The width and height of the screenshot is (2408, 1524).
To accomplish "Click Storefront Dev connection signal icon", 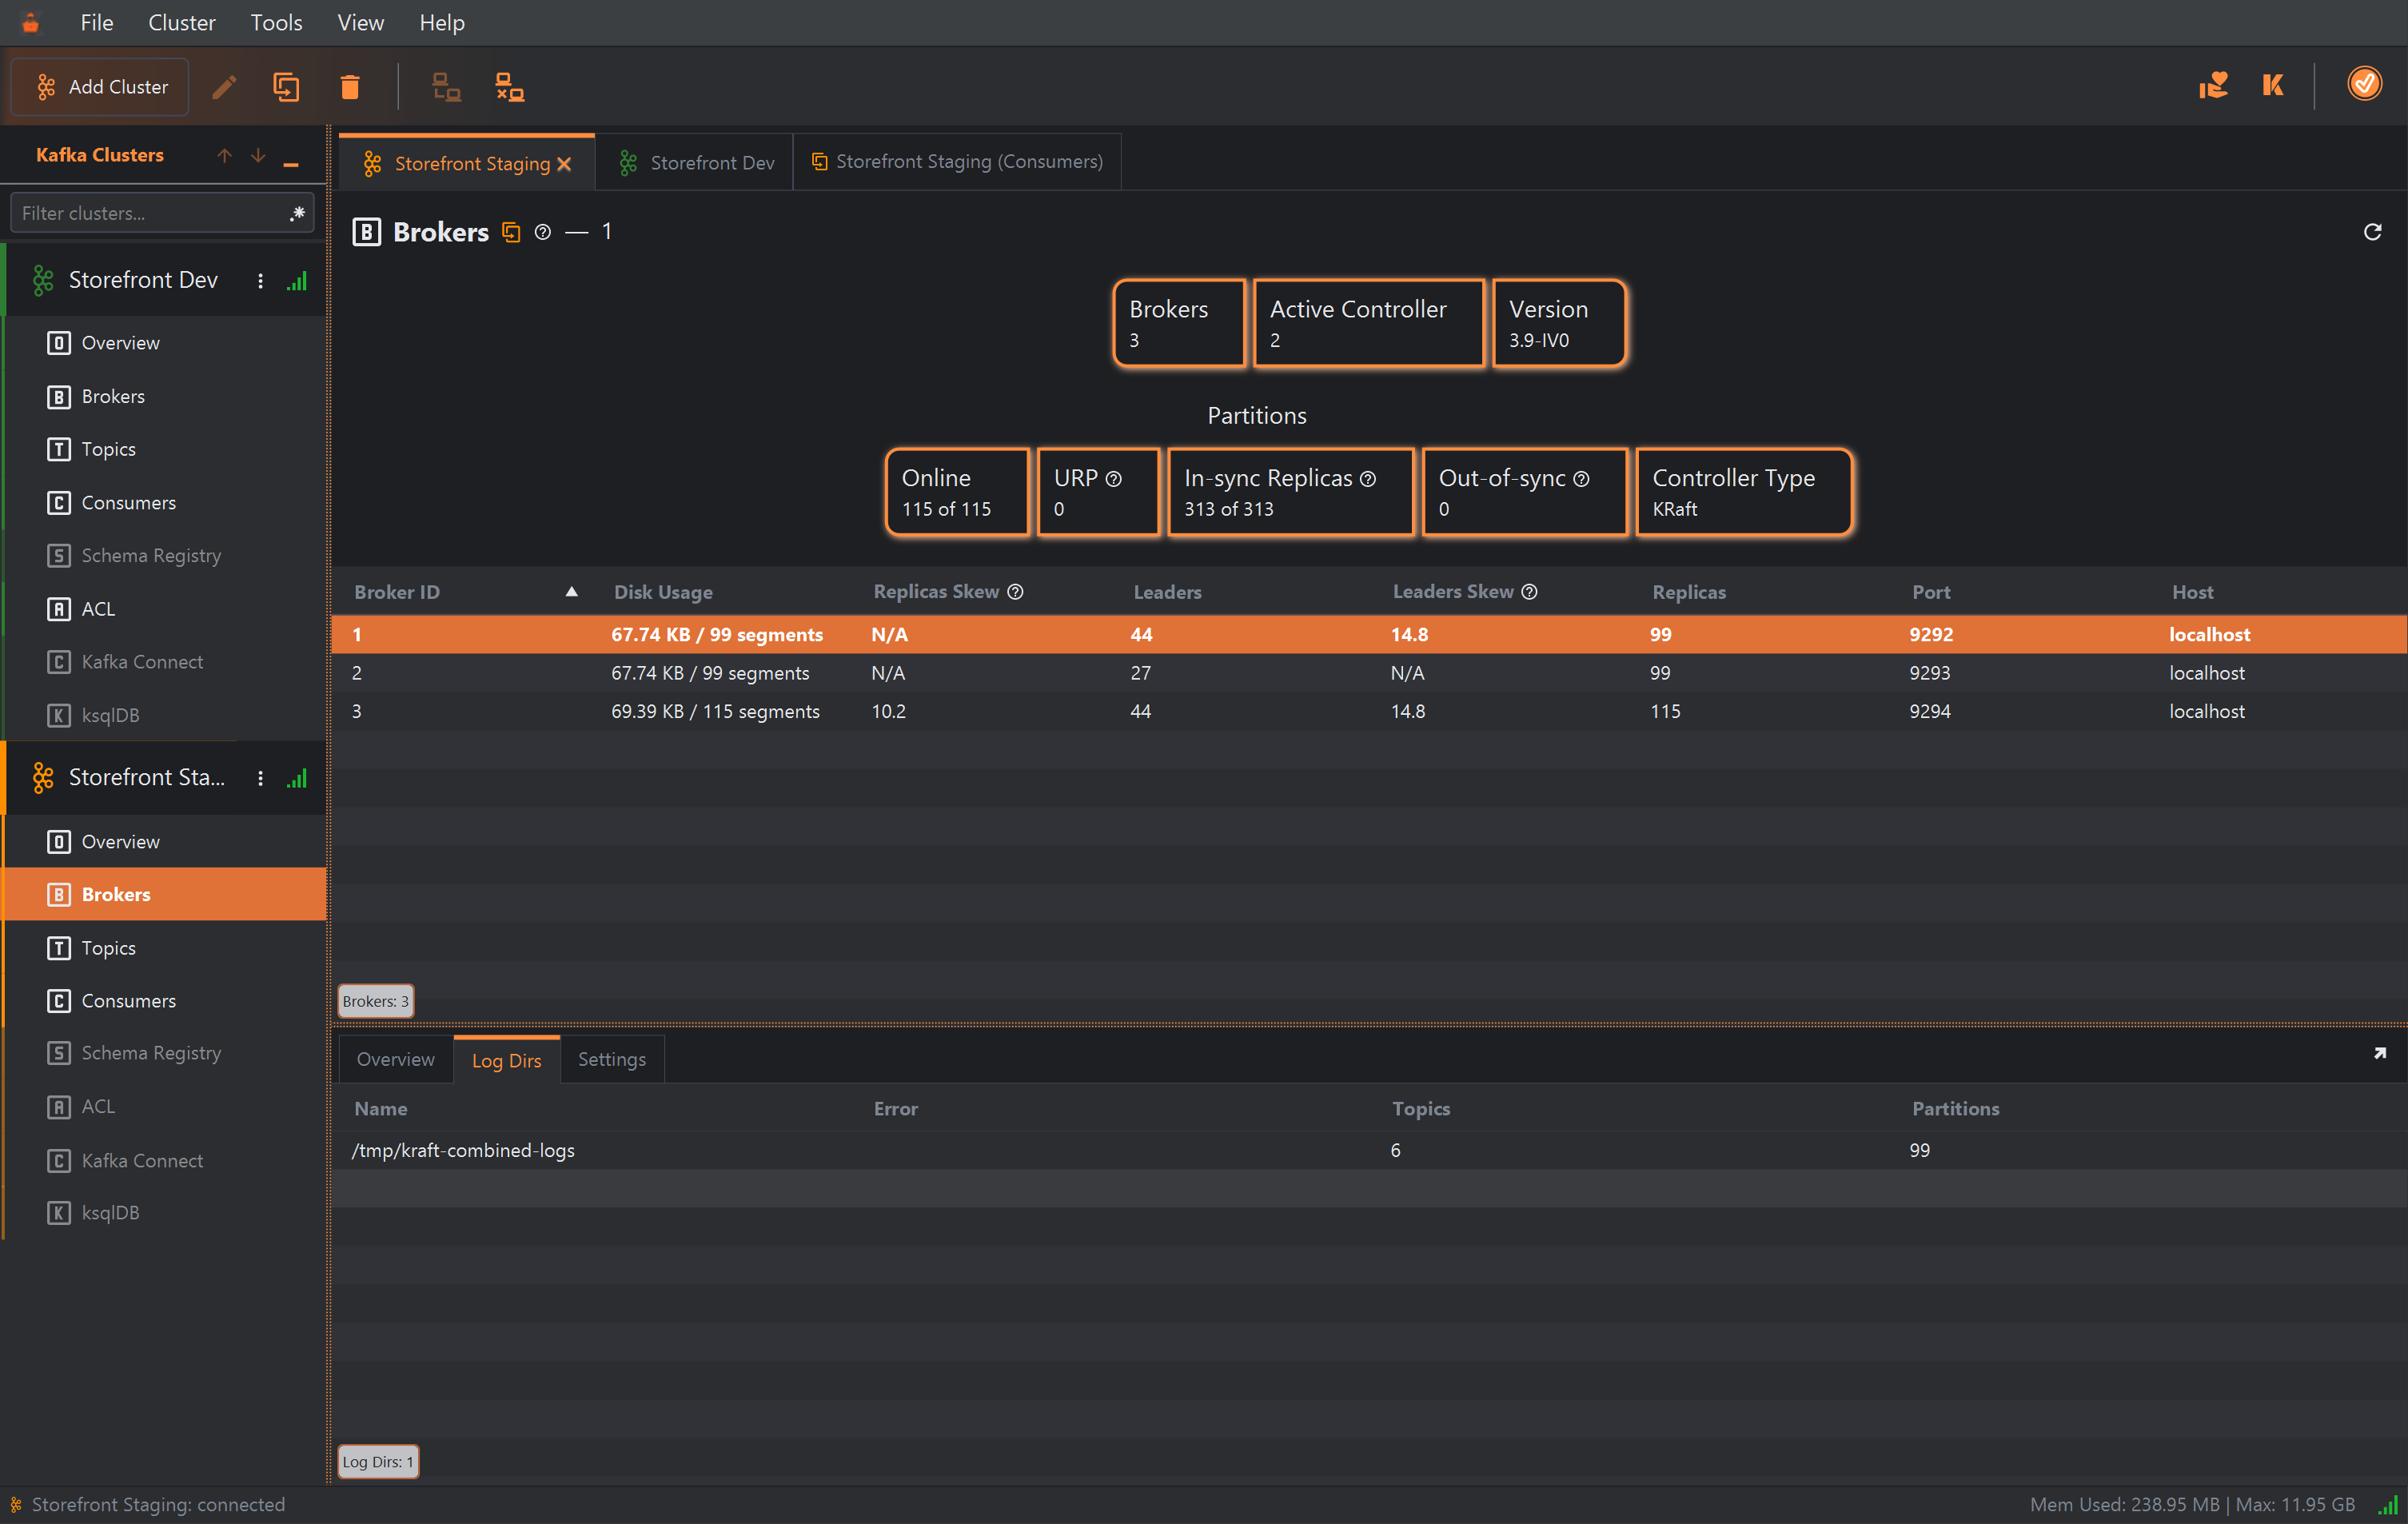I will [x=297, y=281].
